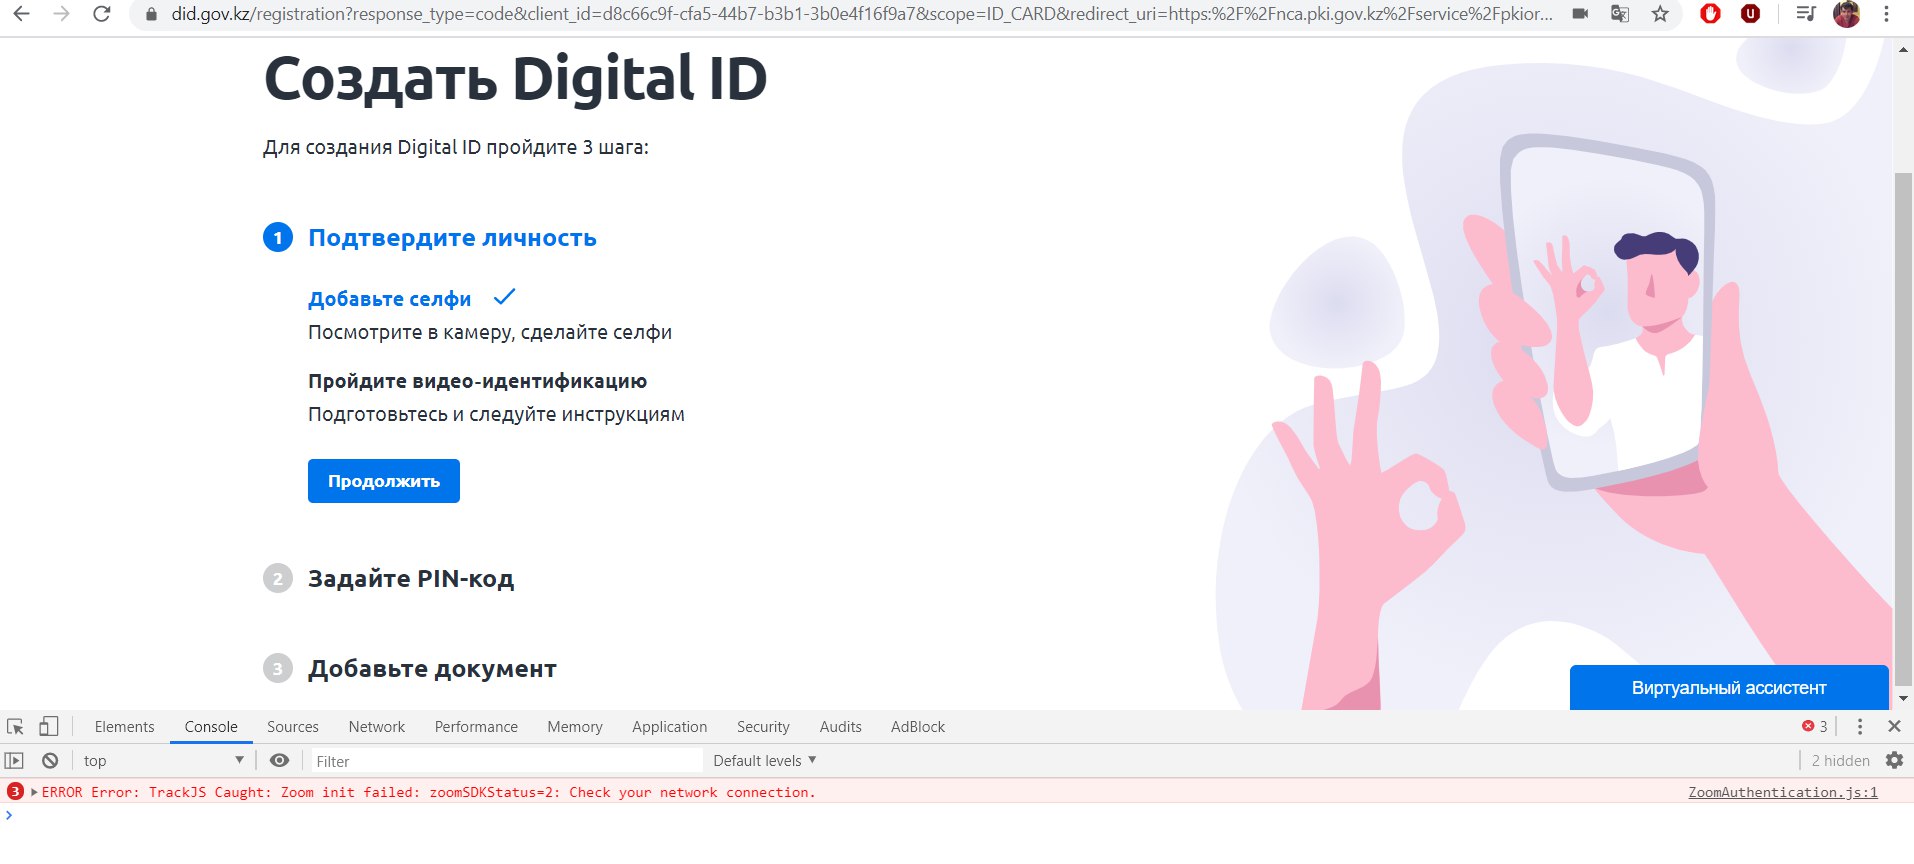Click the browser forward arrow

pyautogui.click(x=61, y=14)
